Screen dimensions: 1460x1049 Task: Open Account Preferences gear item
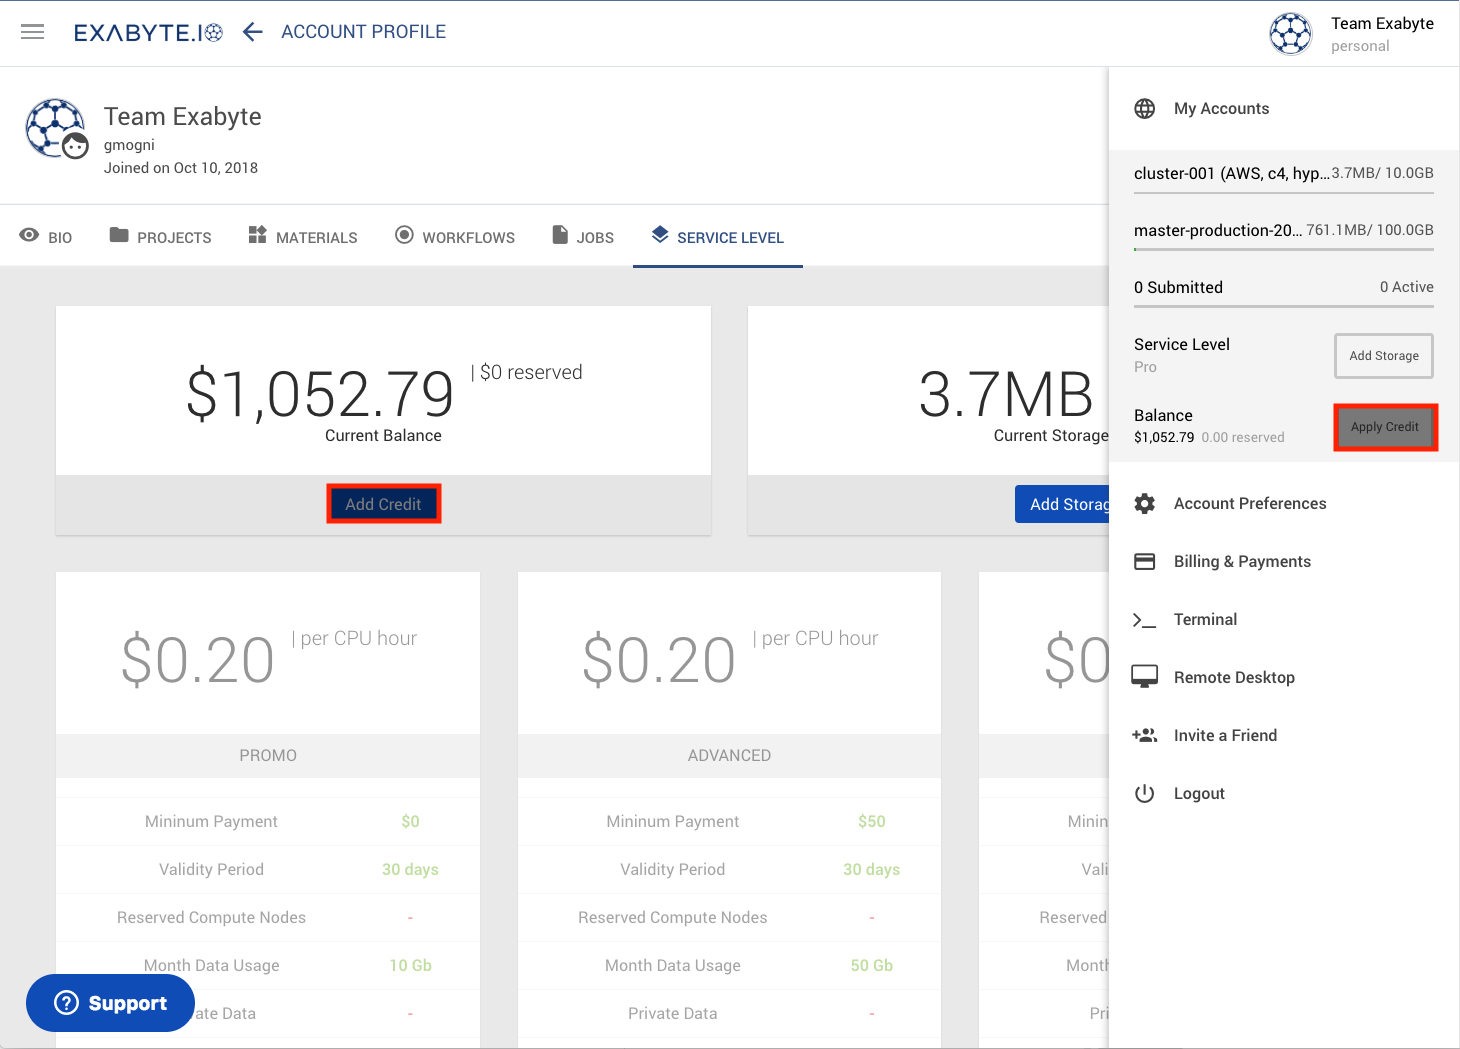pos(1249,504)
